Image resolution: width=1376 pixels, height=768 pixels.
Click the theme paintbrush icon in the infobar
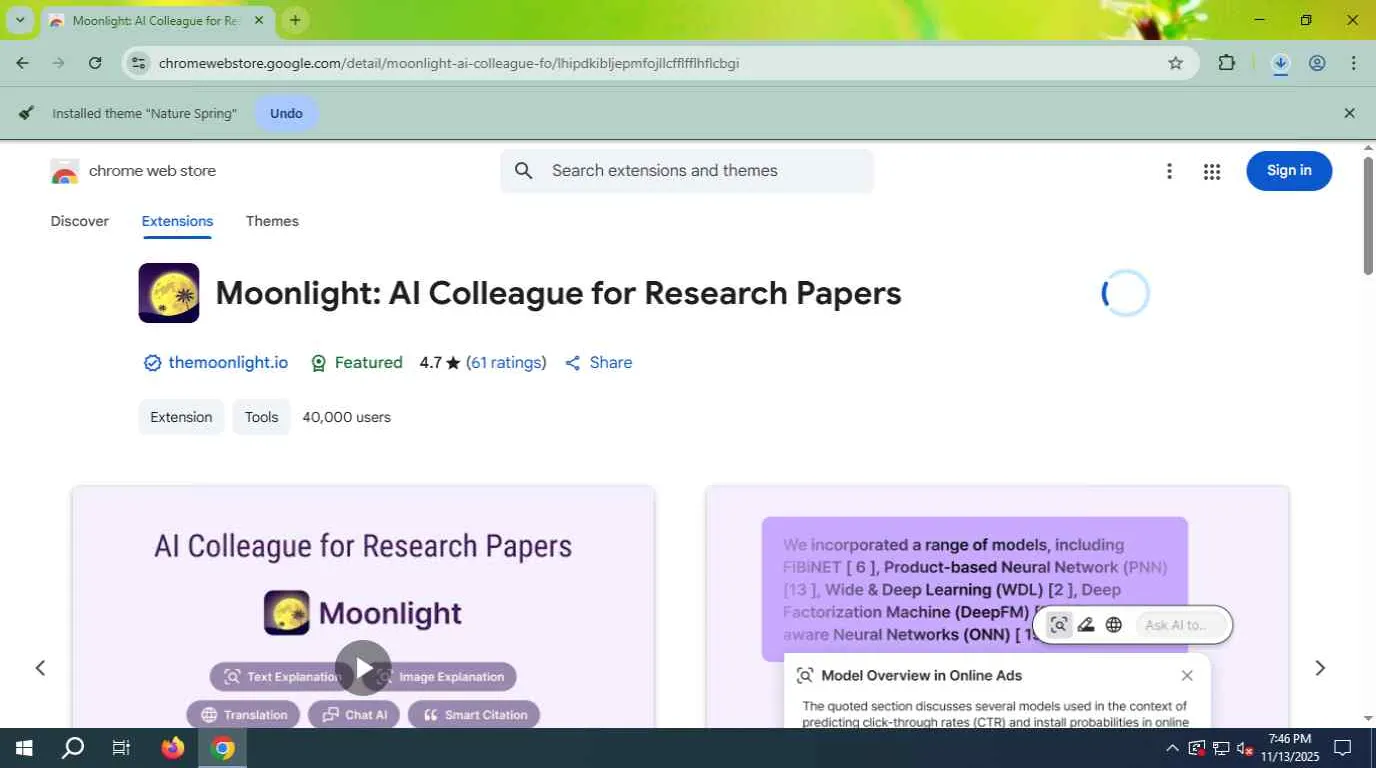[x=27, y=113]
